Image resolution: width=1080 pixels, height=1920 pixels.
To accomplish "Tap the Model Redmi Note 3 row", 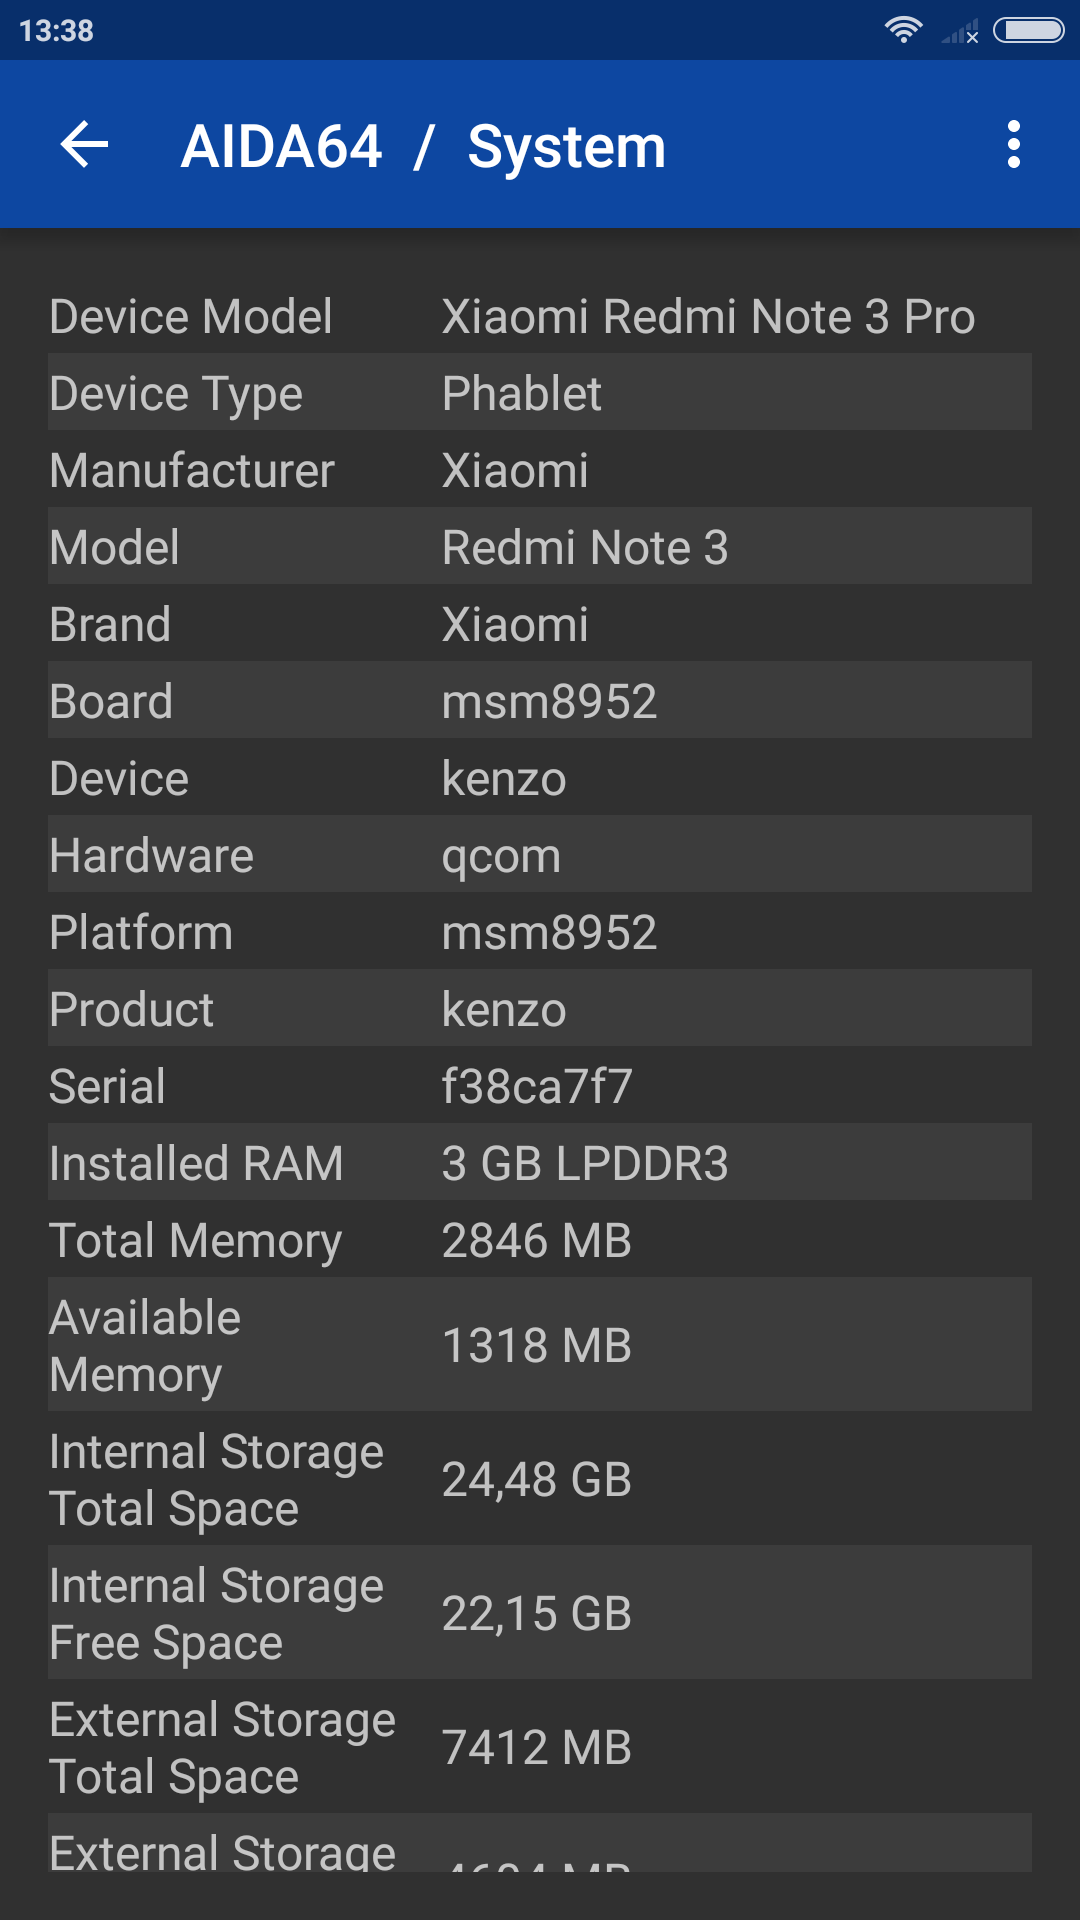I will click(x=540, y=547).
